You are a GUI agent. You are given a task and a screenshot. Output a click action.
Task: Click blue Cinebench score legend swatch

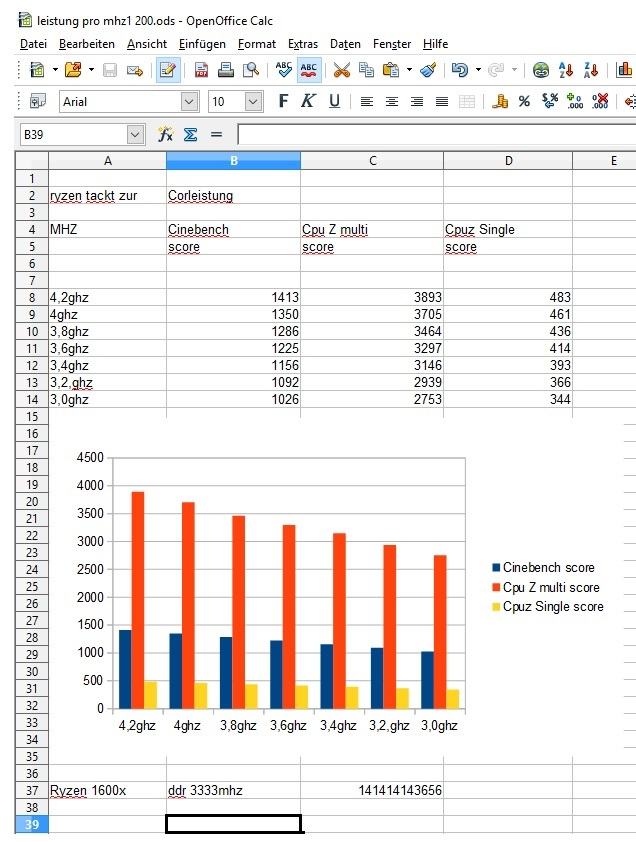tap(496, 567)
